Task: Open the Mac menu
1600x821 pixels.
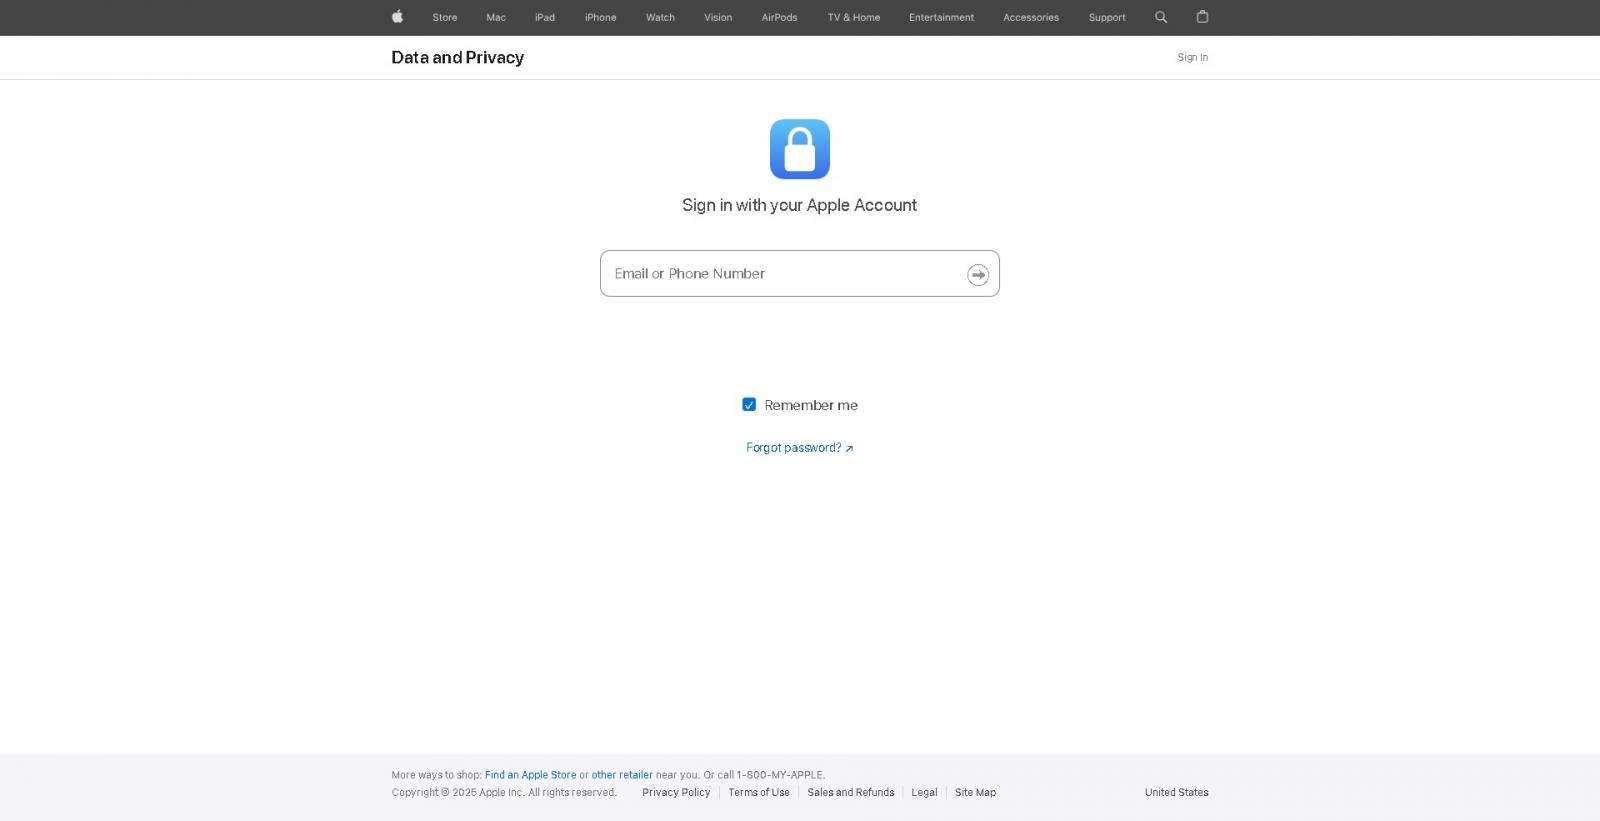Action: (x=496, y=17)
